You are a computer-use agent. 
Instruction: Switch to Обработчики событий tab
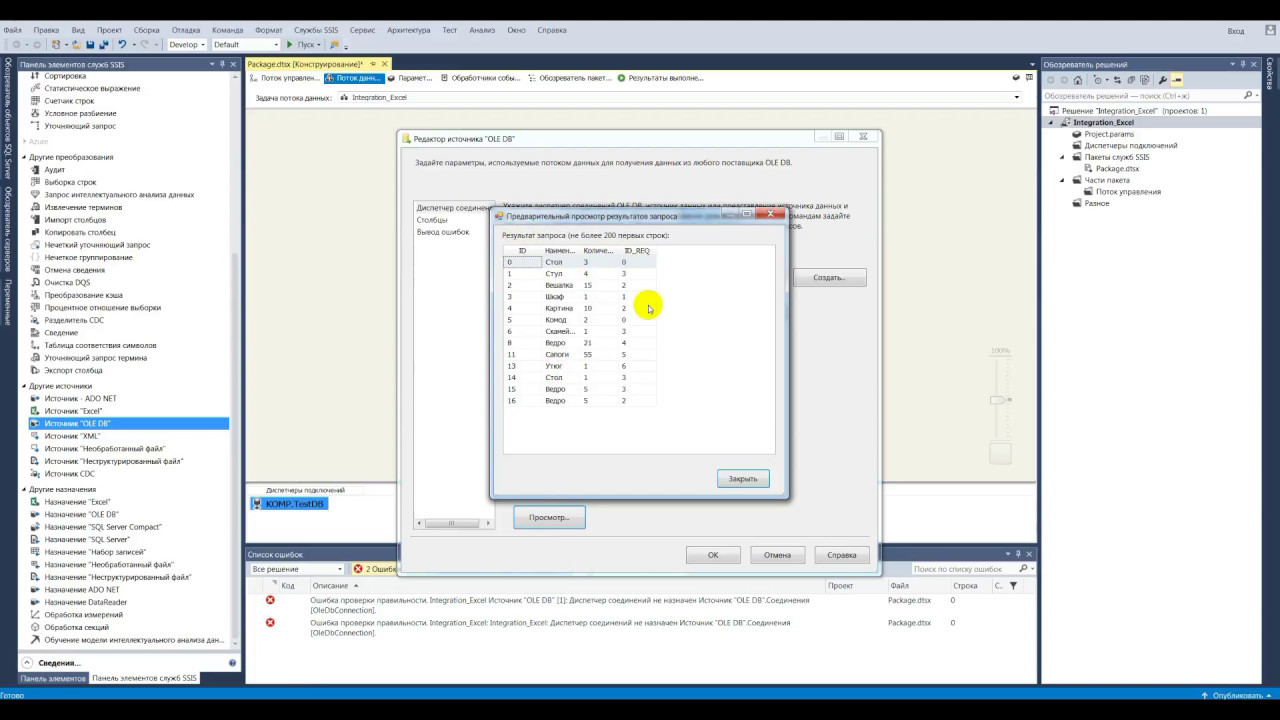pyautogui.click(x=479, y=78)
